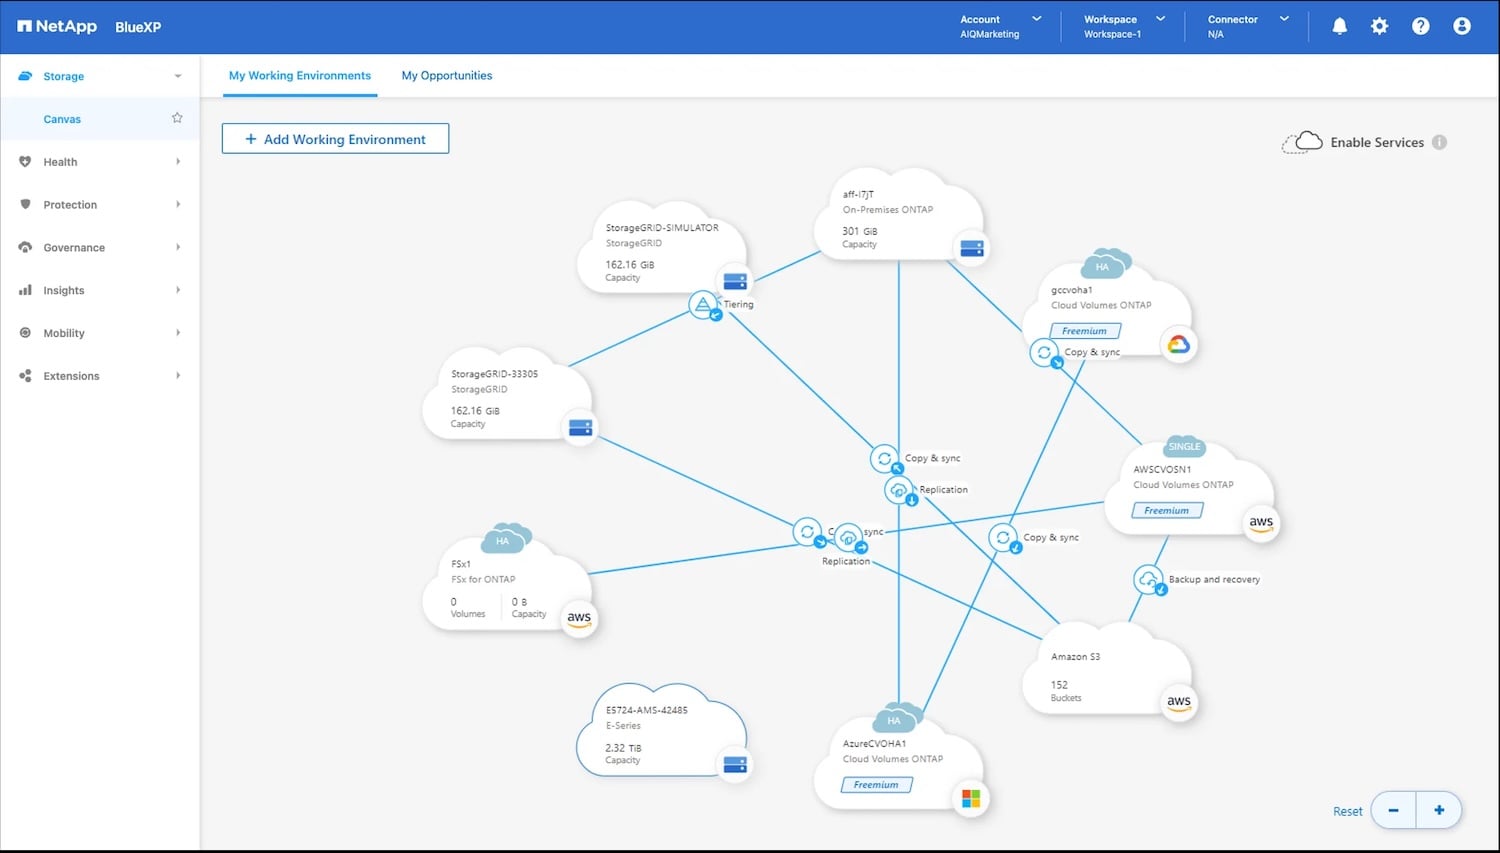
Task: Click the Freemium badge on gccvoha1
Action: tap(1084, 331)
